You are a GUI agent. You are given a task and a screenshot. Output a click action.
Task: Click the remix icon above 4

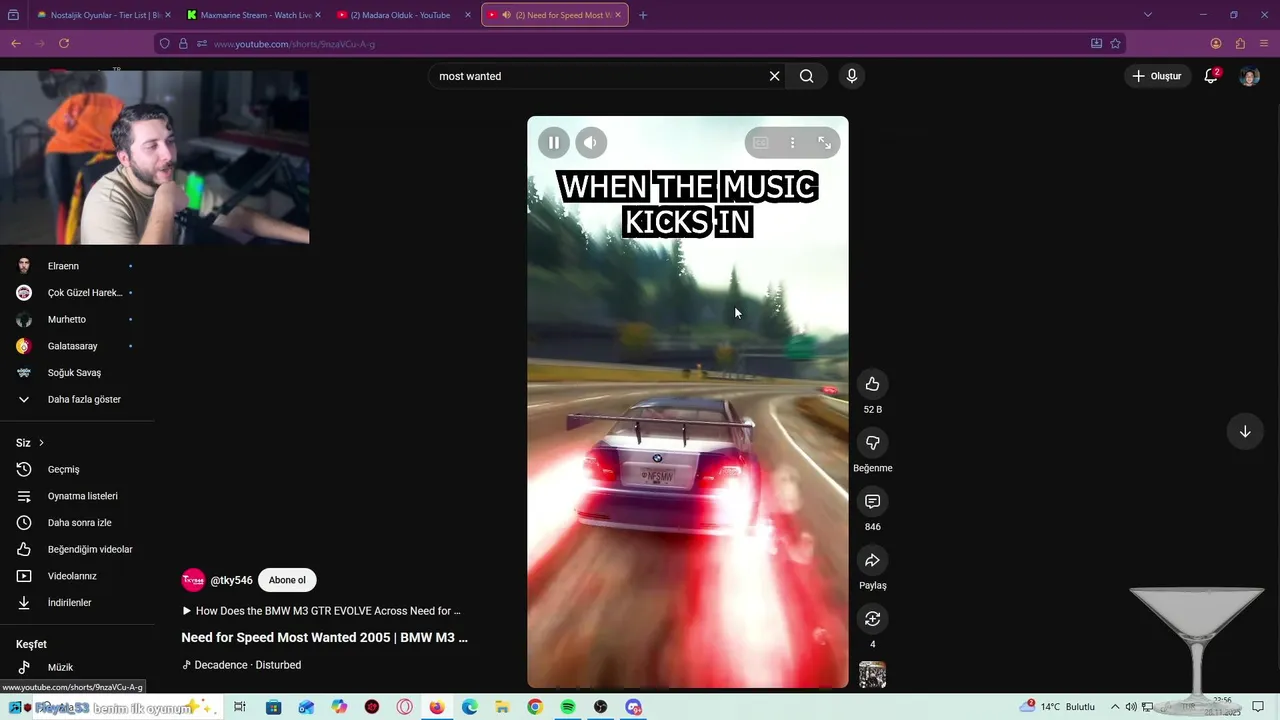point(872,619)
